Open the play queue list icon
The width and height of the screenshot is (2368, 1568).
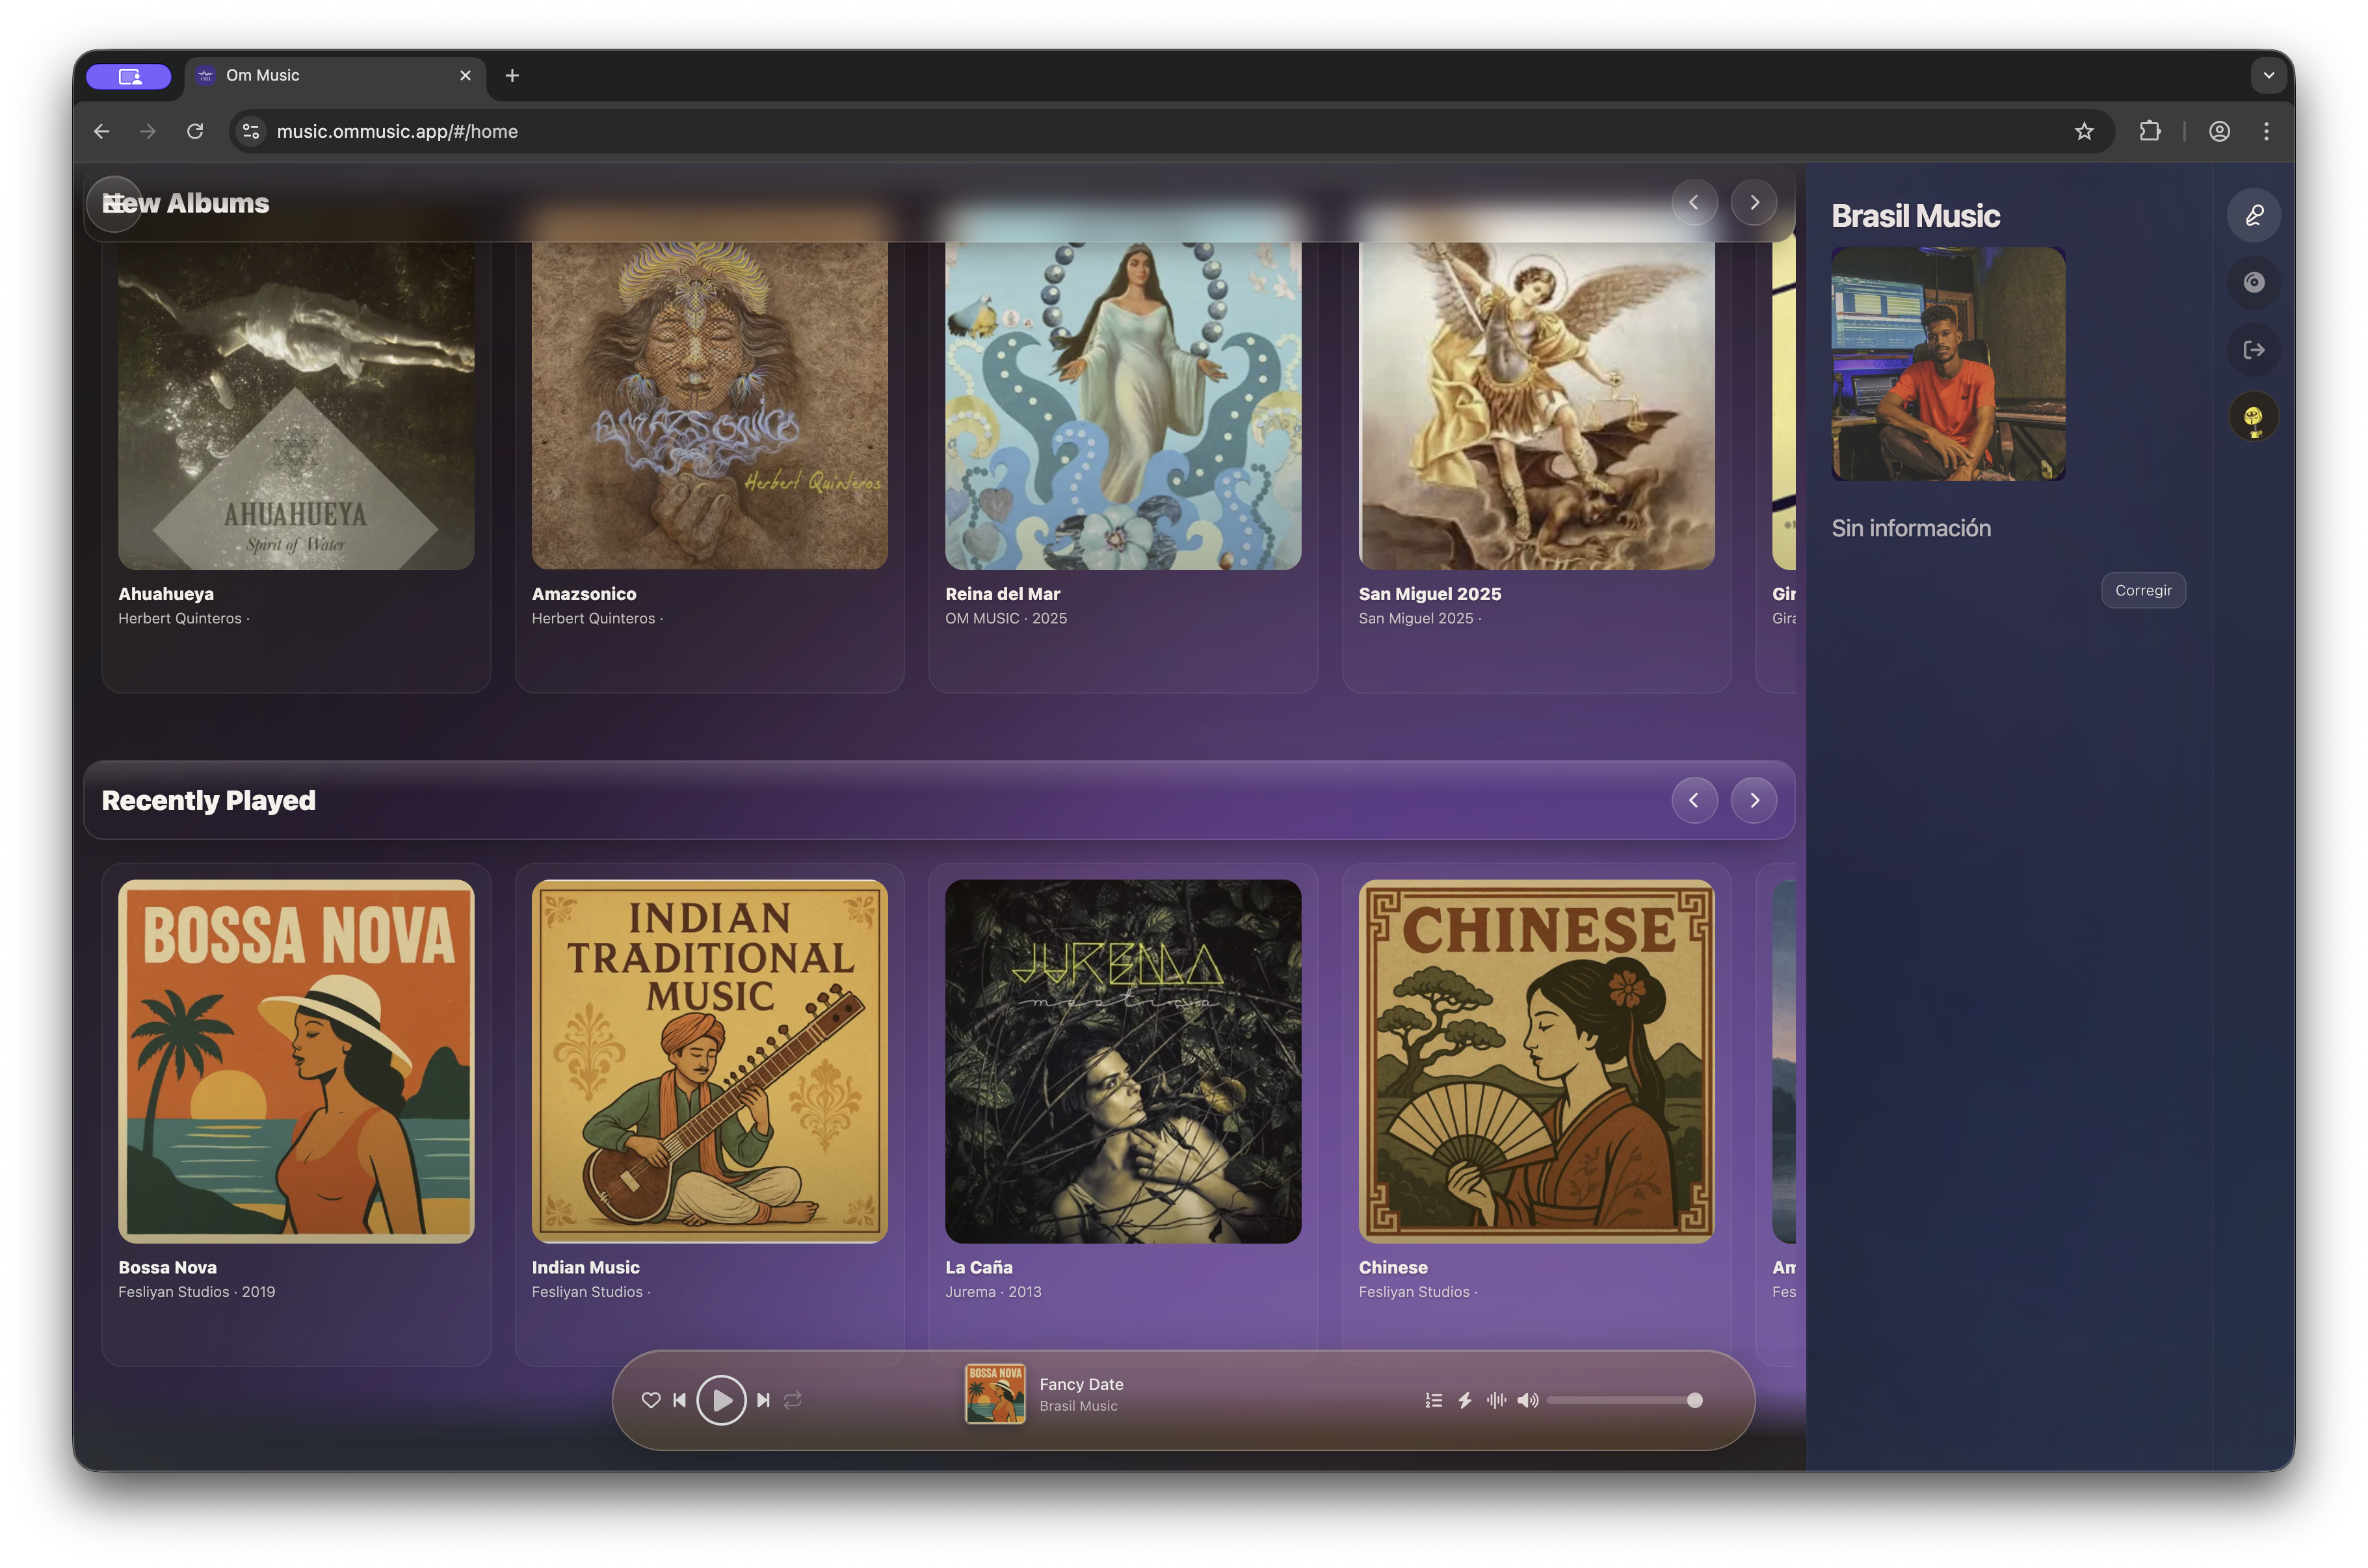click(x=1433, y=1400)
